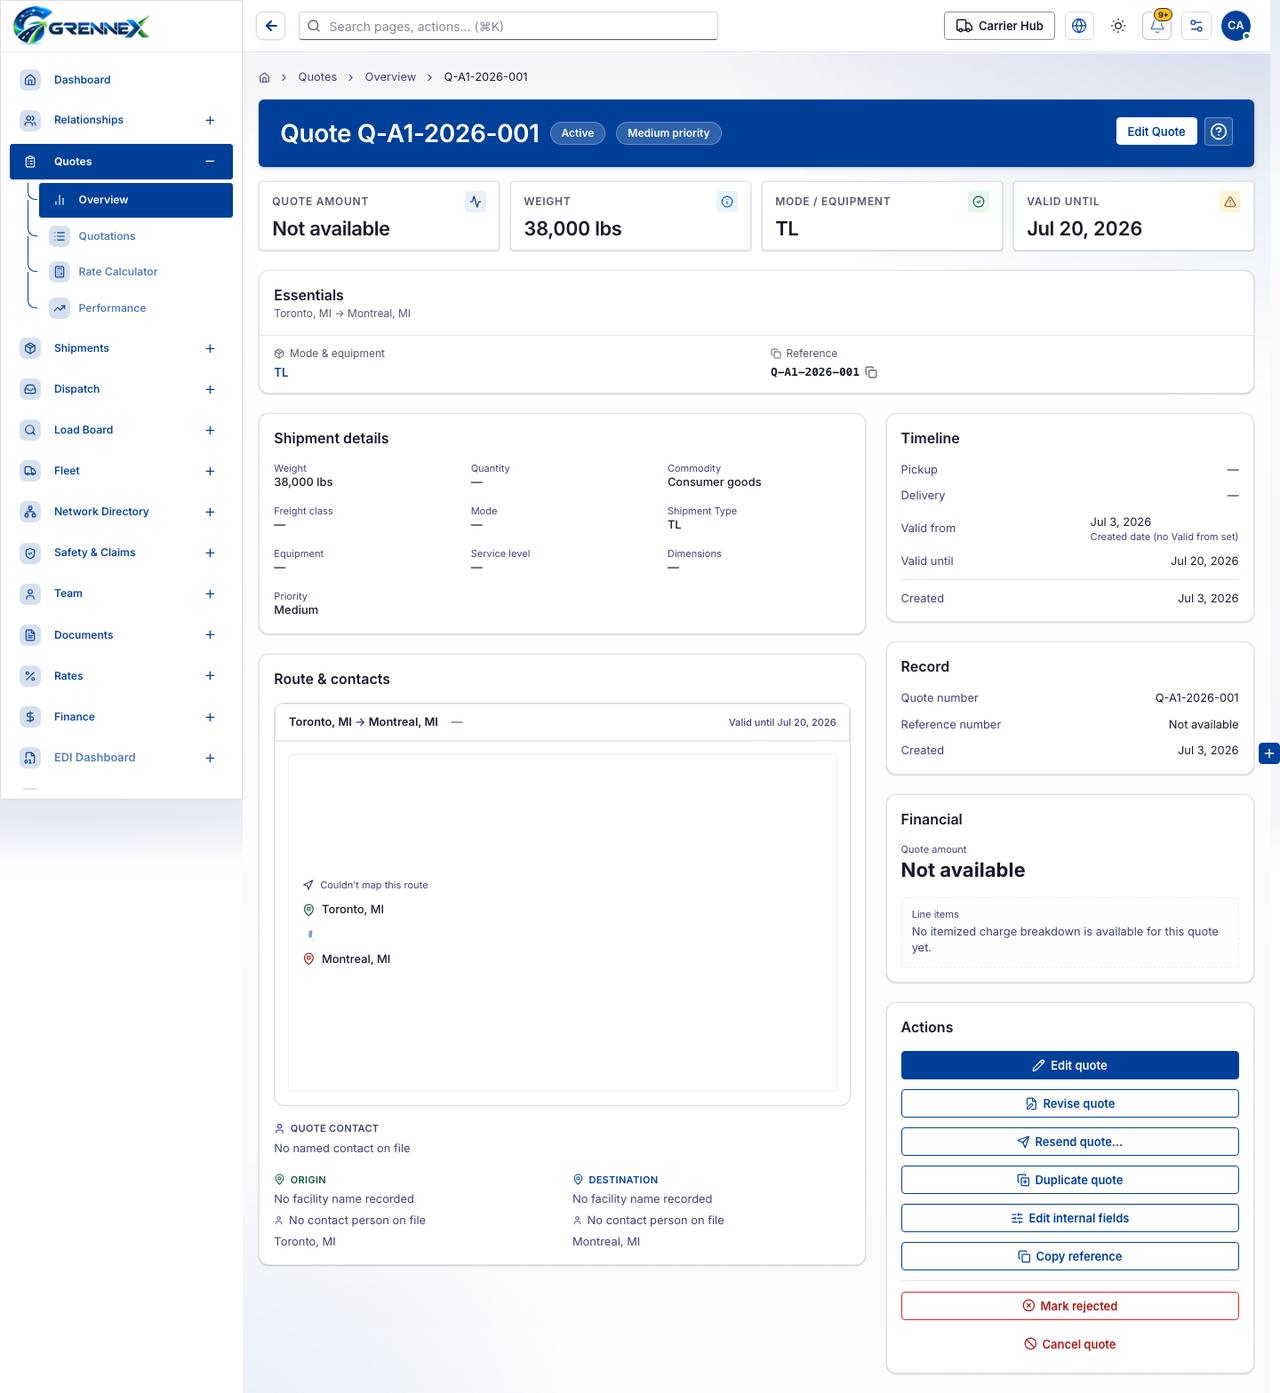Image resolution: width=1280 pixels, height=1393 pixels.
Task: Expand the Relationships sidebar section
Action: [x=210, y=120]
